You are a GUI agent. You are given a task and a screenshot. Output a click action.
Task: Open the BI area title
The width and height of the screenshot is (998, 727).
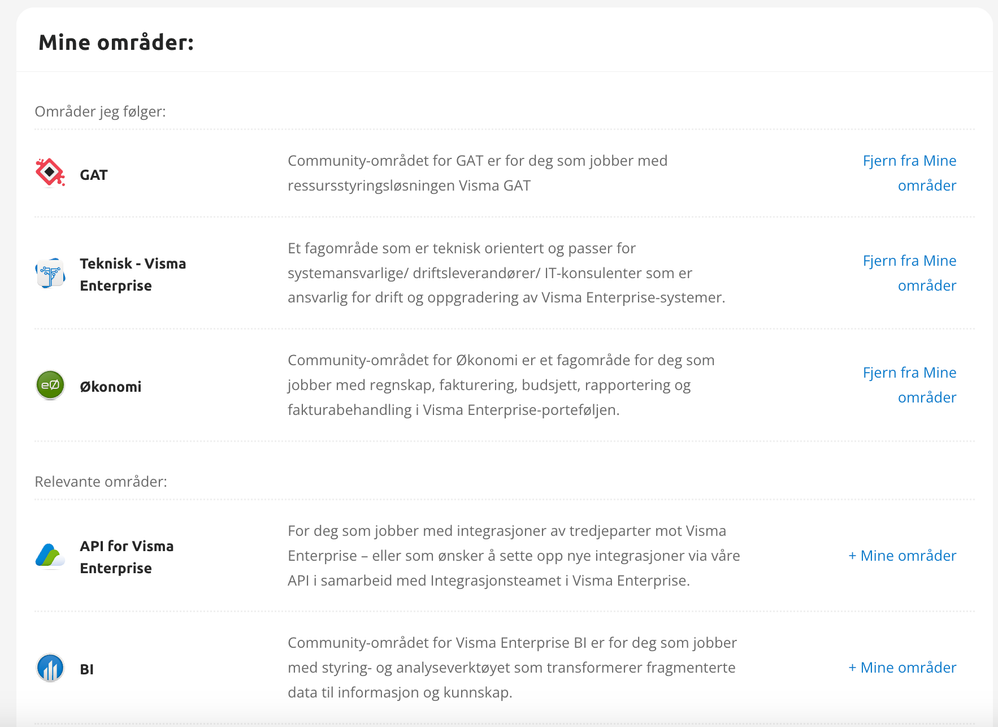click(x=87, y=669)
